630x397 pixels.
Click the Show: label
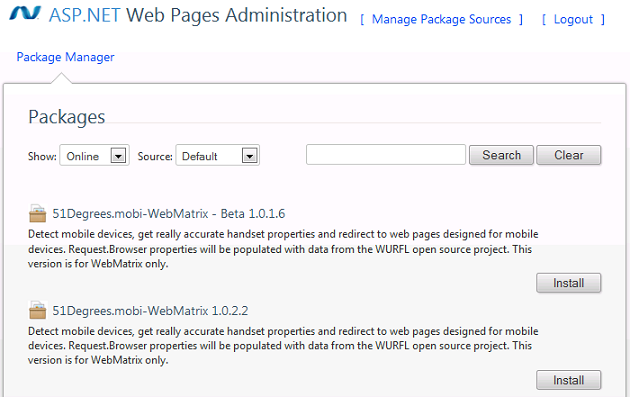[42, 156]
